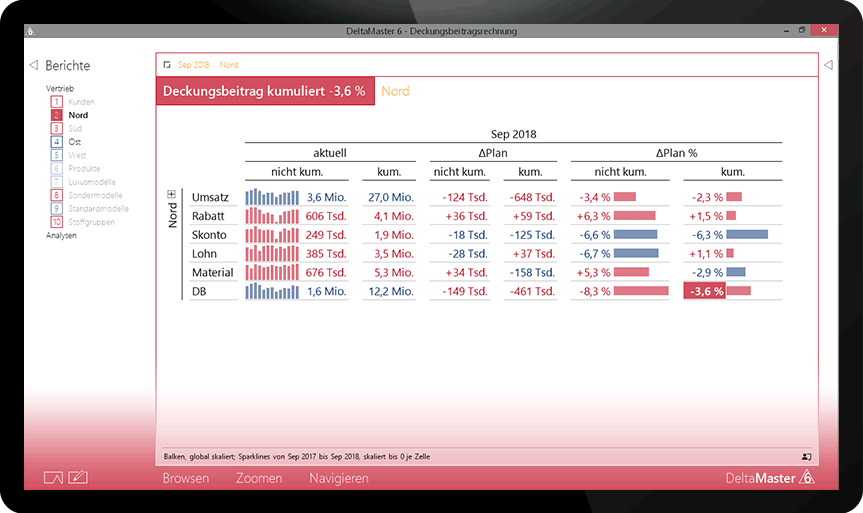Click the presentation mode icon at bottom left

tap(53, 478)
